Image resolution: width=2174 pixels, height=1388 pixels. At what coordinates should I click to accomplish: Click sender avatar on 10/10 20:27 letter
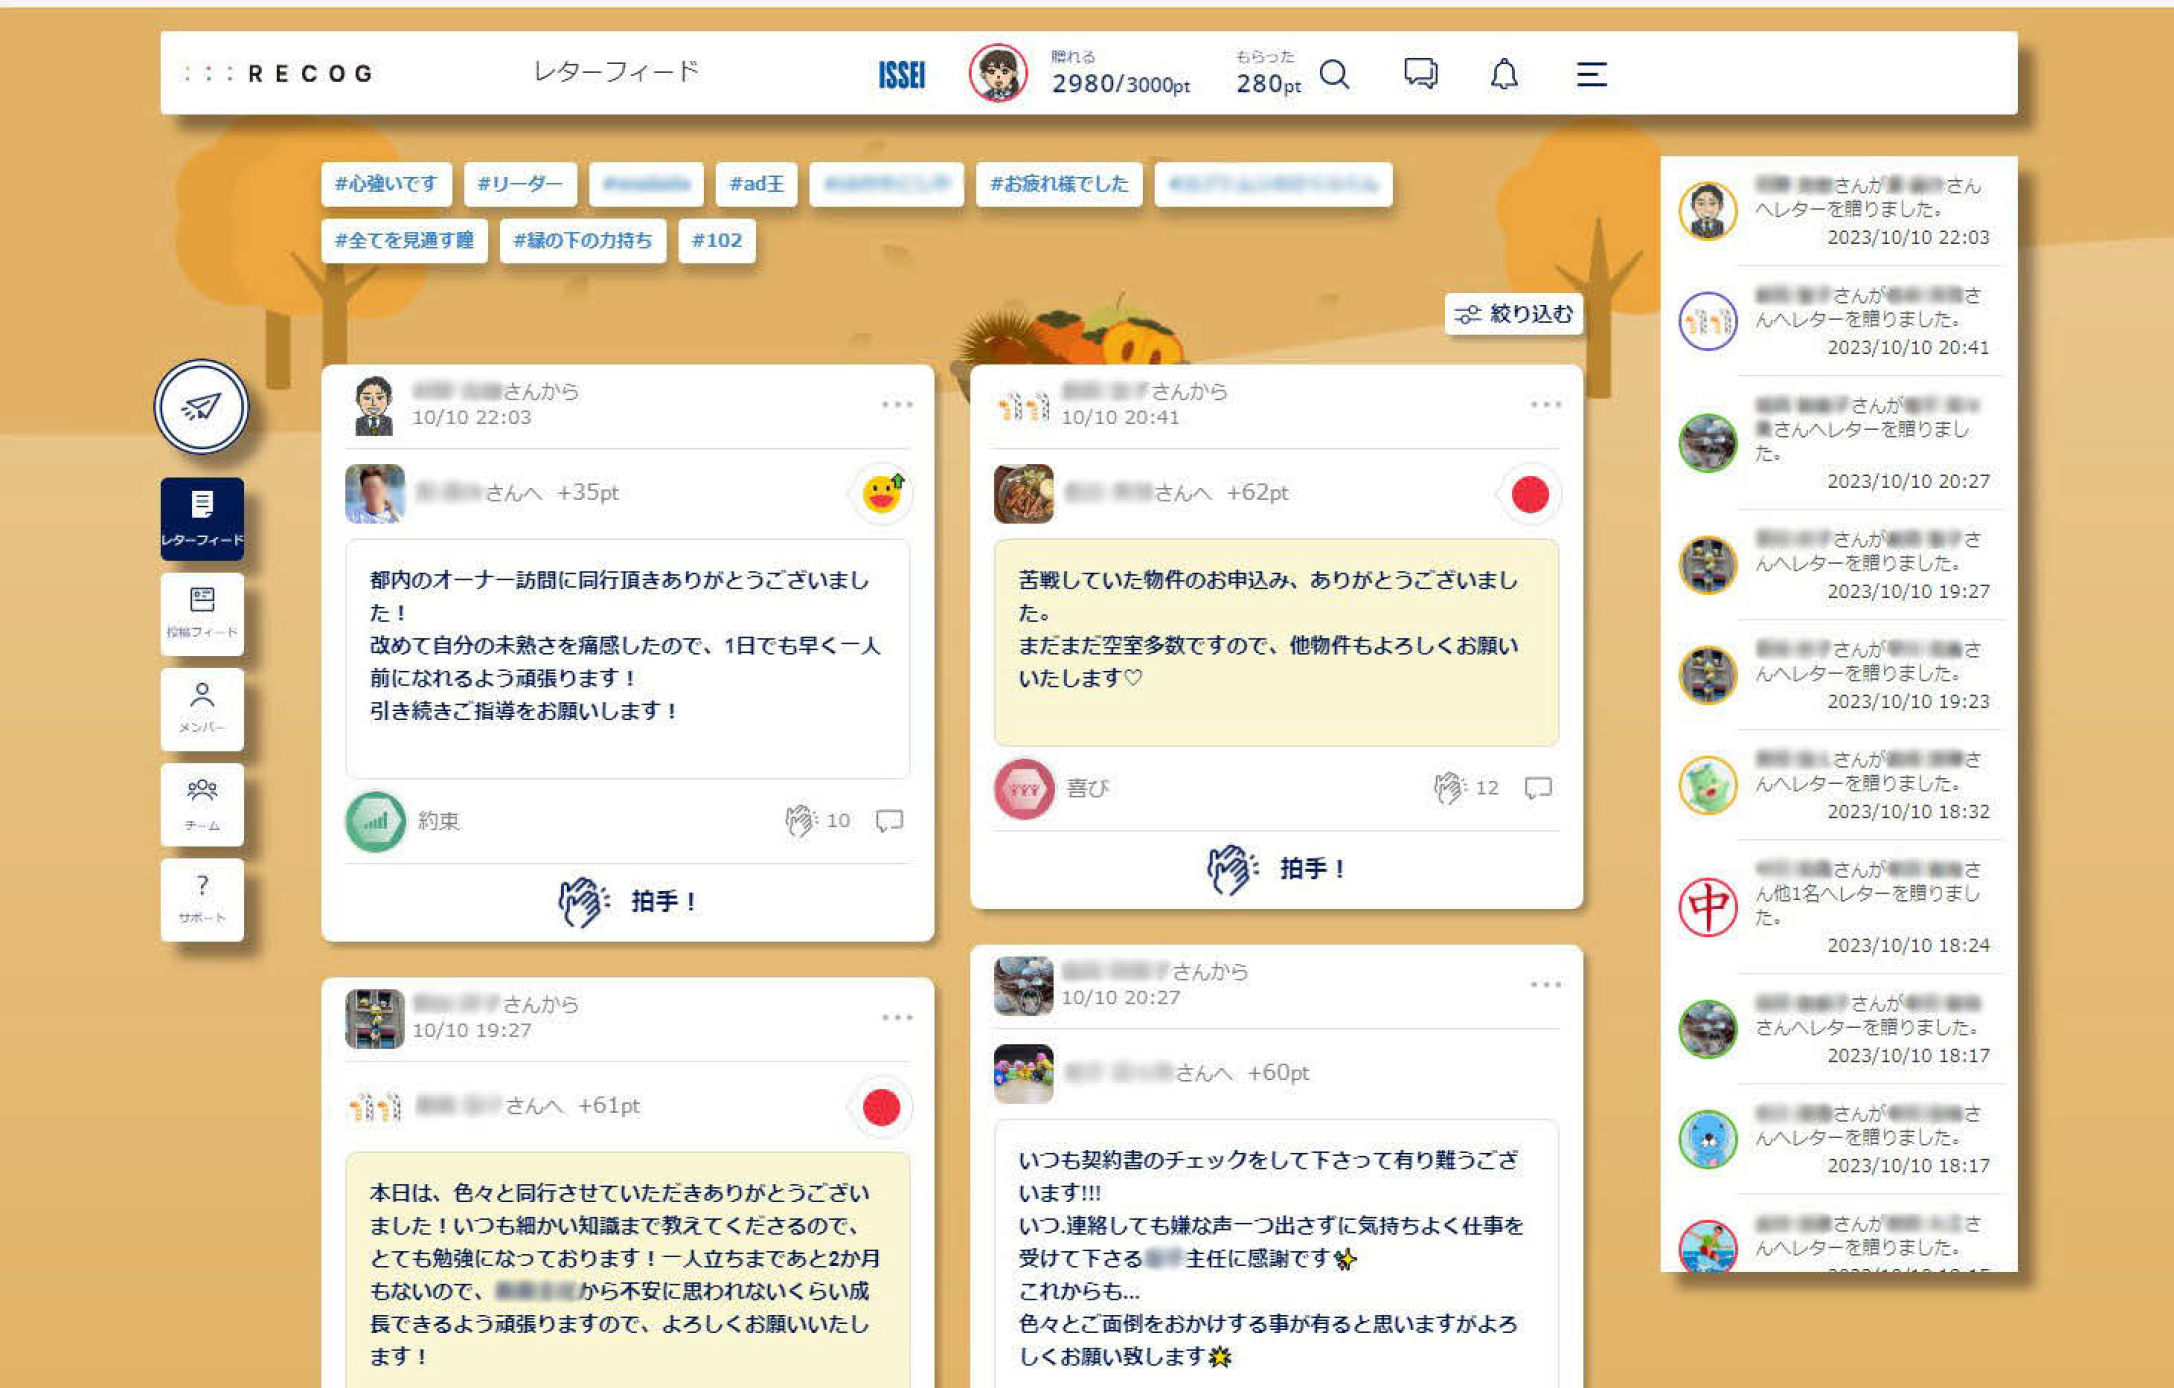point(1023,985)
